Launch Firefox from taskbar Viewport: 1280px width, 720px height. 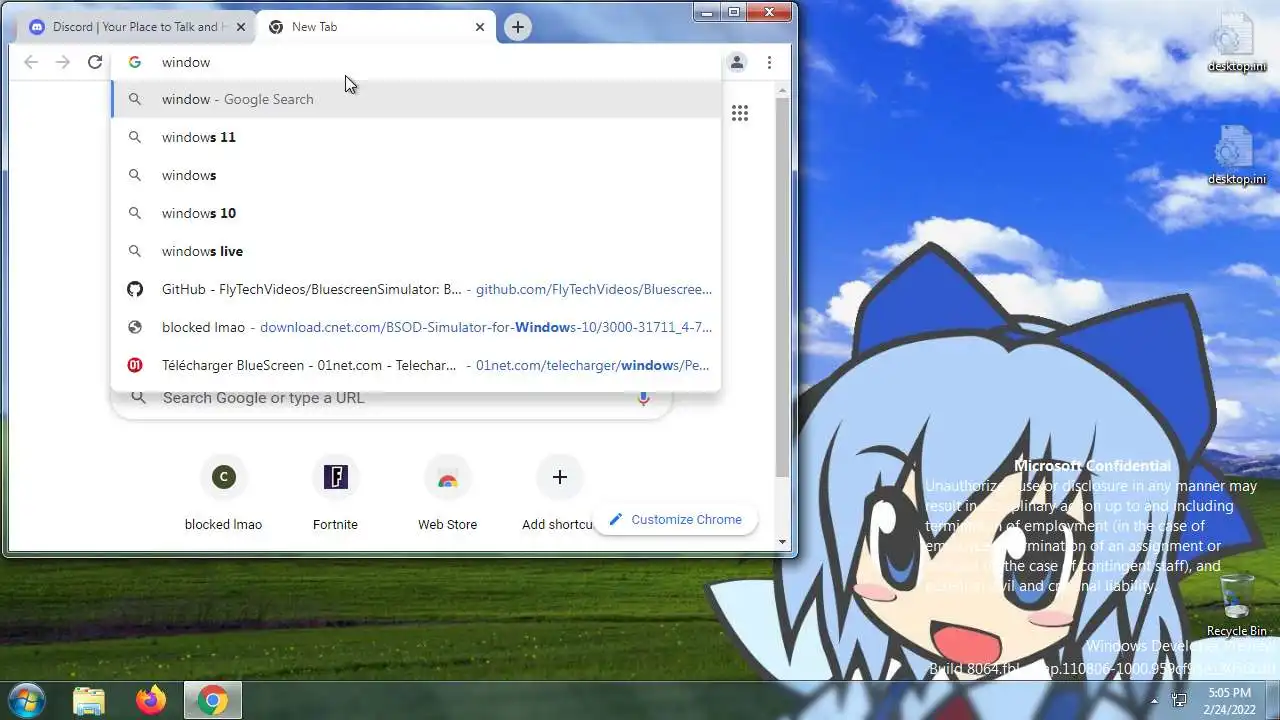pyautogui.click(x=151, y=700)
